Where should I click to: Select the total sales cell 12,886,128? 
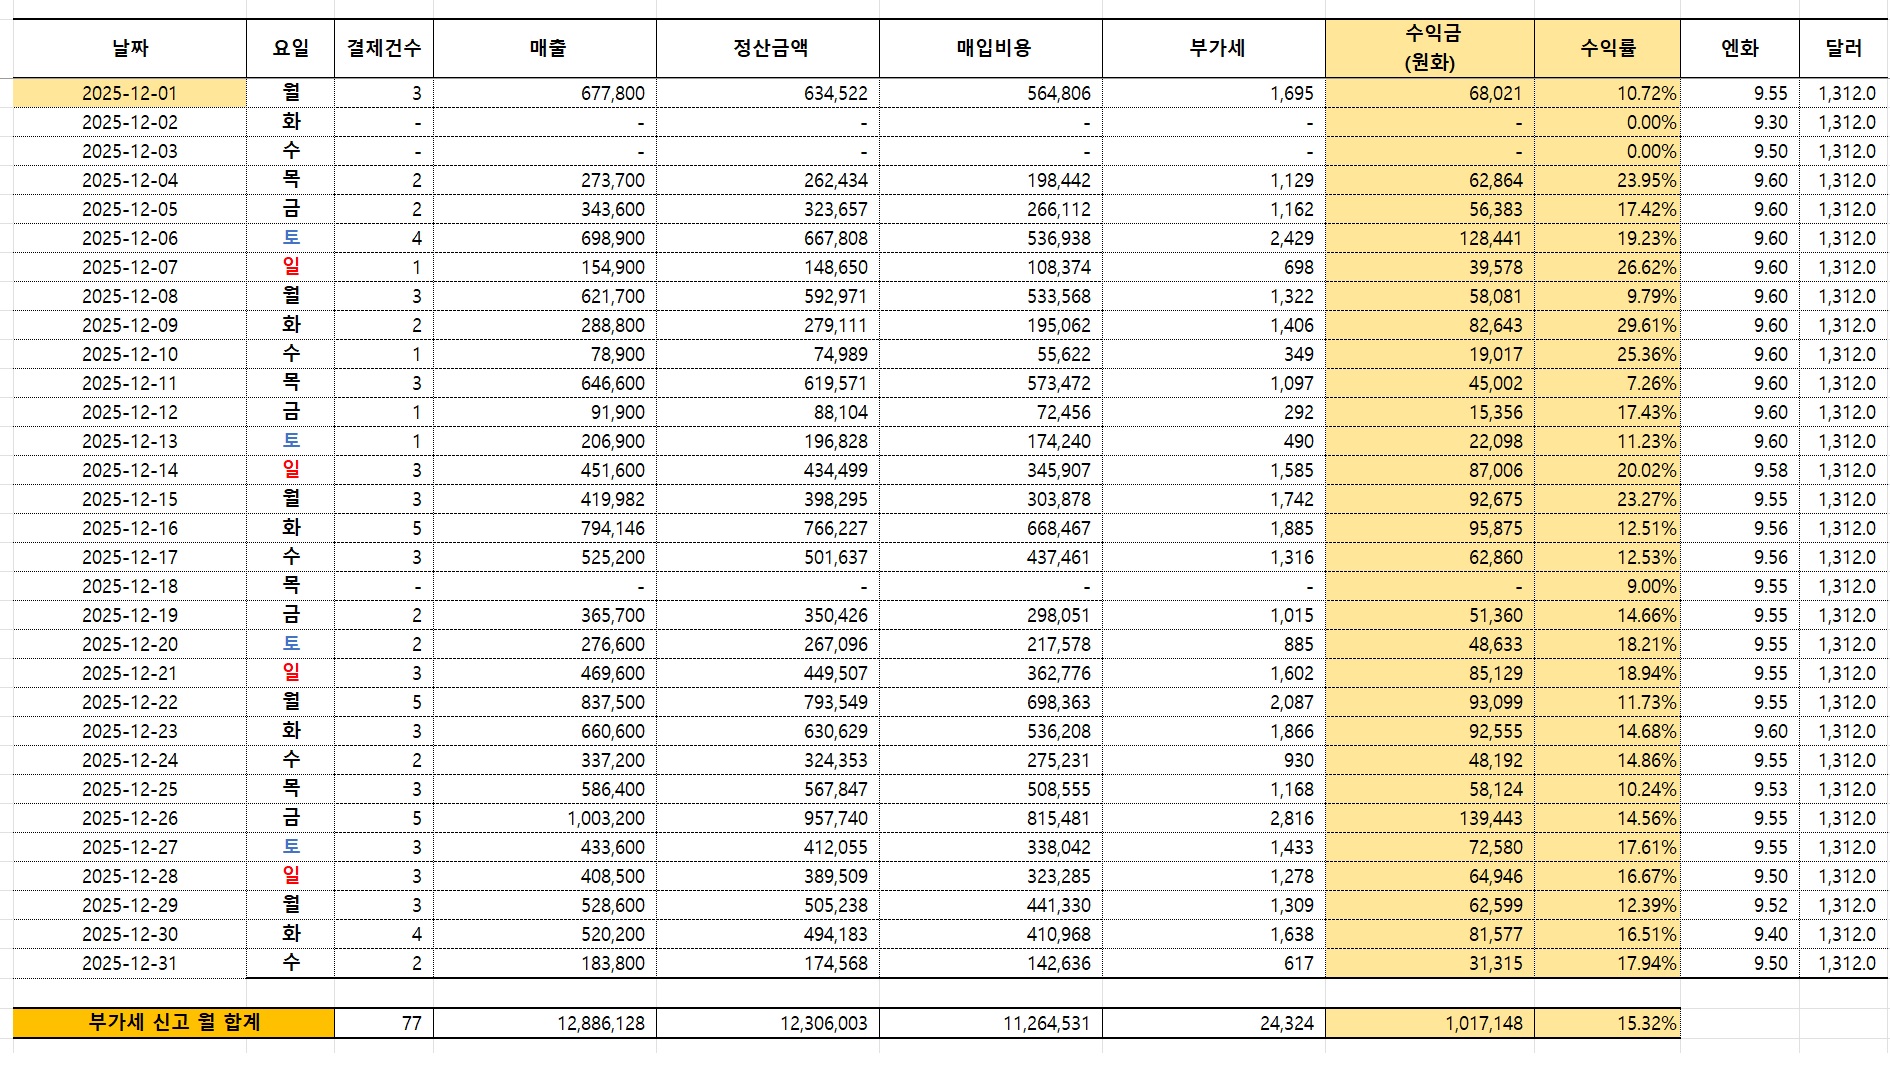[545, 1023]
